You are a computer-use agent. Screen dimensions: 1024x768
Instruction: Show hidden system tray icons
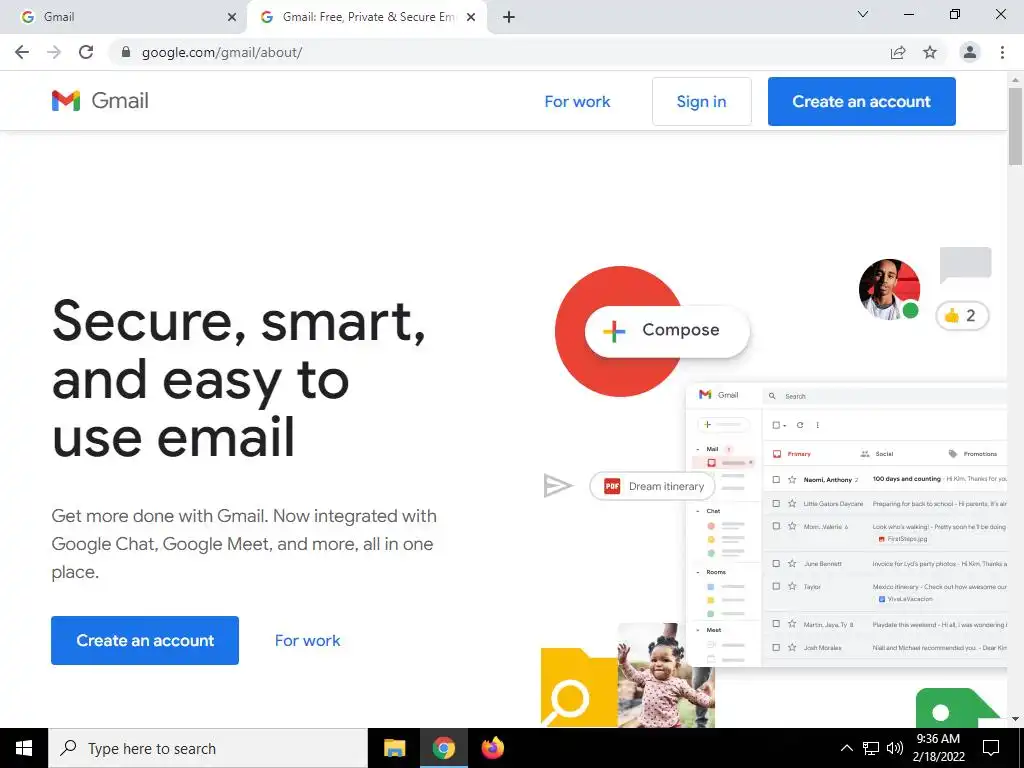[x=846, y=748]
